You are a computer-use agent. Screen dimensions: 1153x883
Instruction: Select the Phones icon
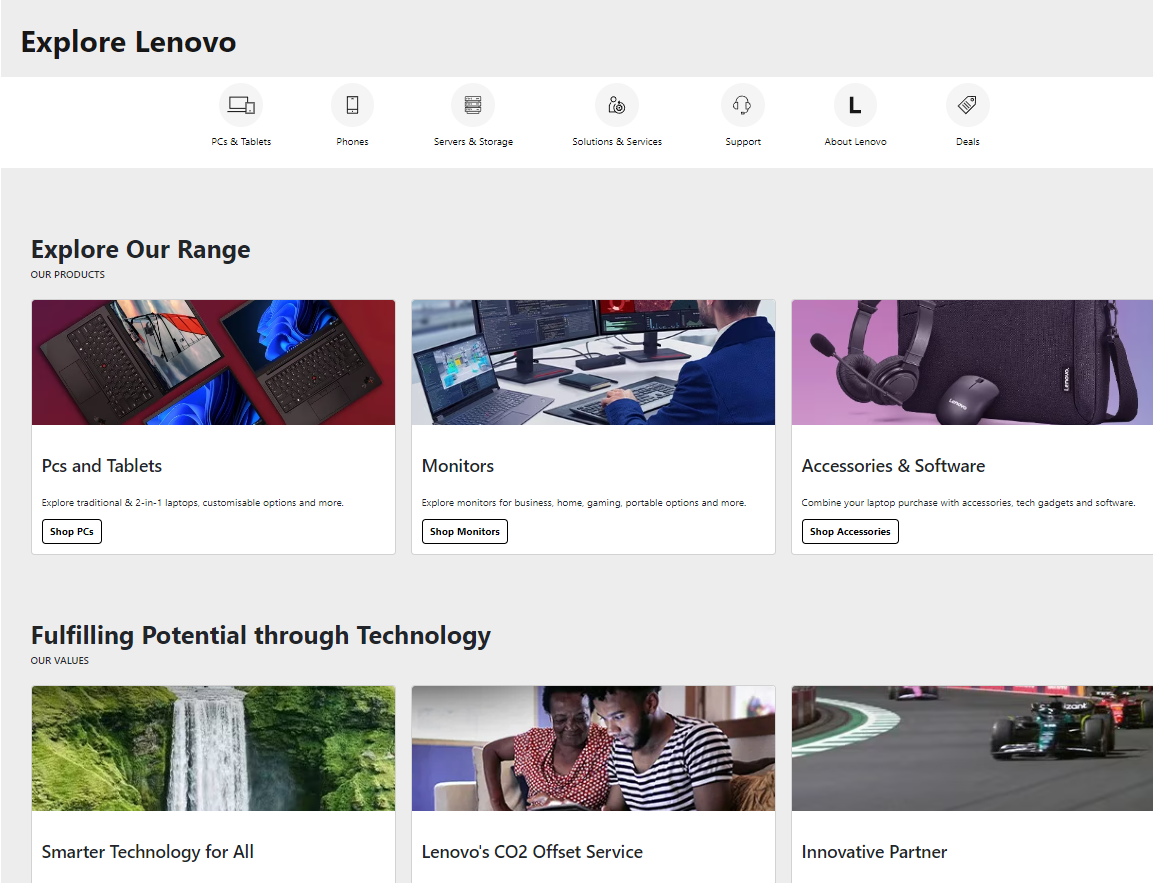[352, 105]
